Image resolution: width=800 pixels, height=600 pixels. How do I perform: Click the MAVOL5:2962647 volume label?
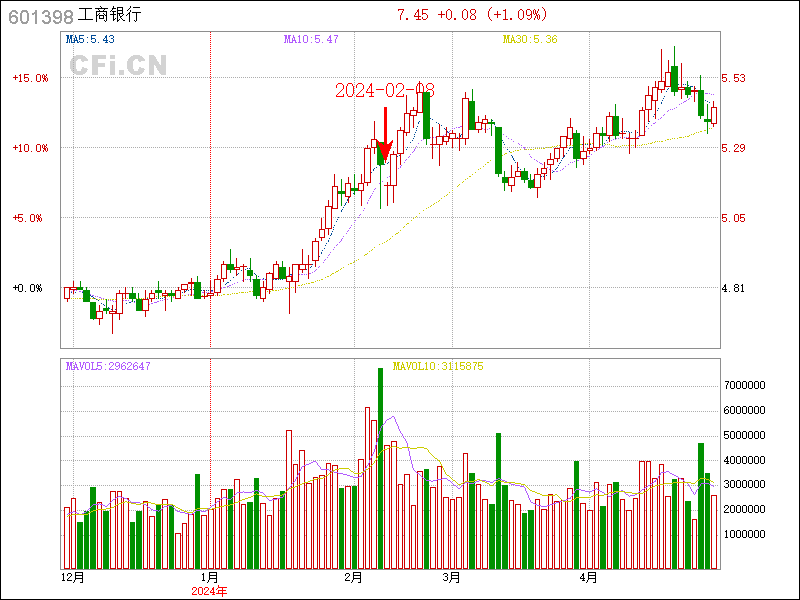pyautogui.click(x=108, y=366)
